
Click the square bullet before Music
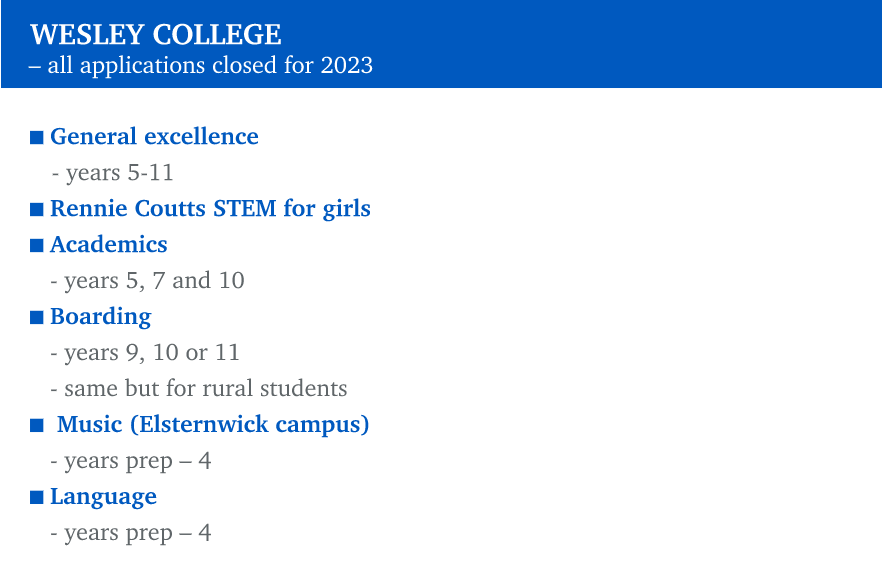(x=37, y=426)
